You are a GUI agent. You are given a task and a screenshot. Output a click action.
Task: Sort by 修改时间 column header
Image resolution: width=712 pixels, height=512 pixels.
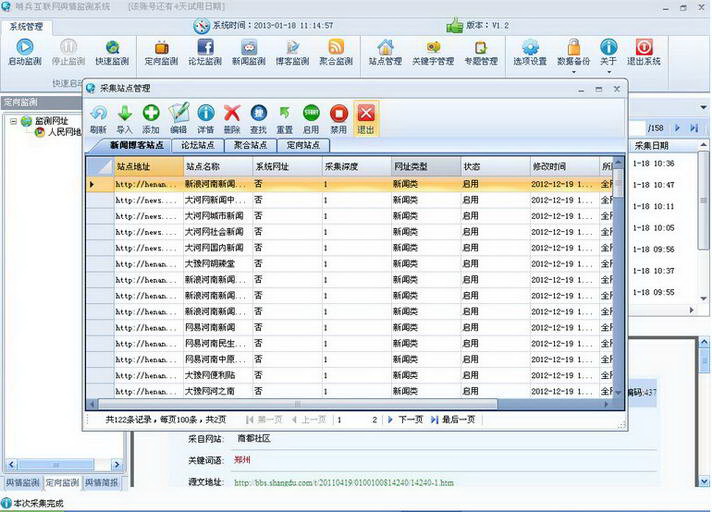564,167
